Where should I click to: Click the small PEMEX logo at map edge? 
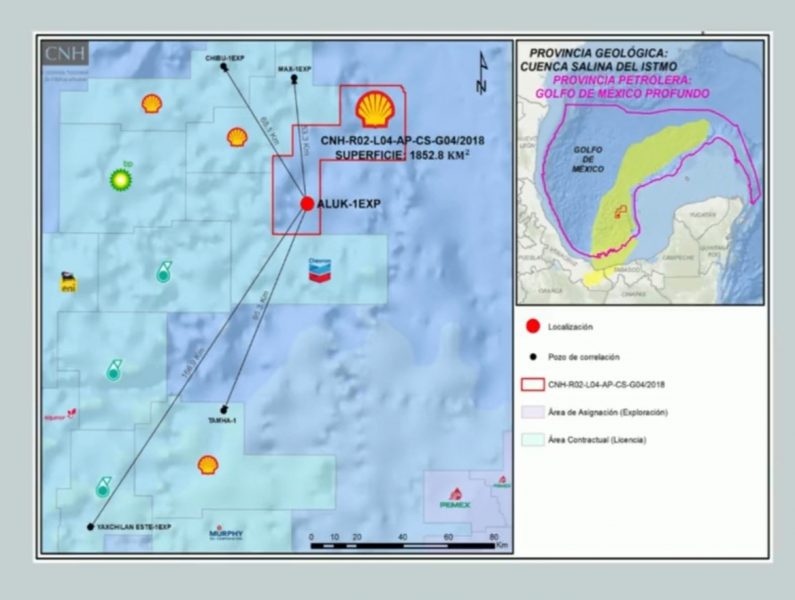[501, 482]
